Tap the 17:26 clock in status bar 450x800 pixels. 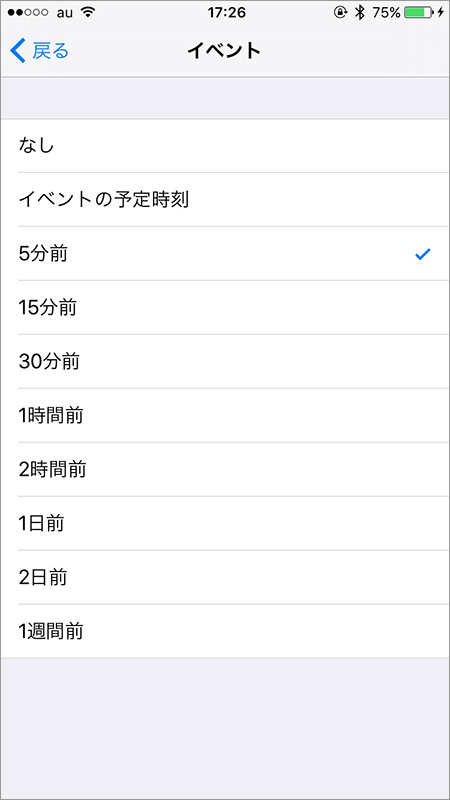[226, 13]
